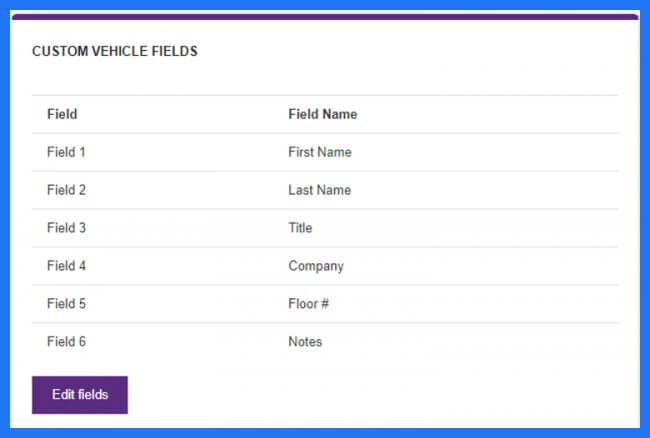Click the Title field value
The image size is (650, 438).
point(300,227)
